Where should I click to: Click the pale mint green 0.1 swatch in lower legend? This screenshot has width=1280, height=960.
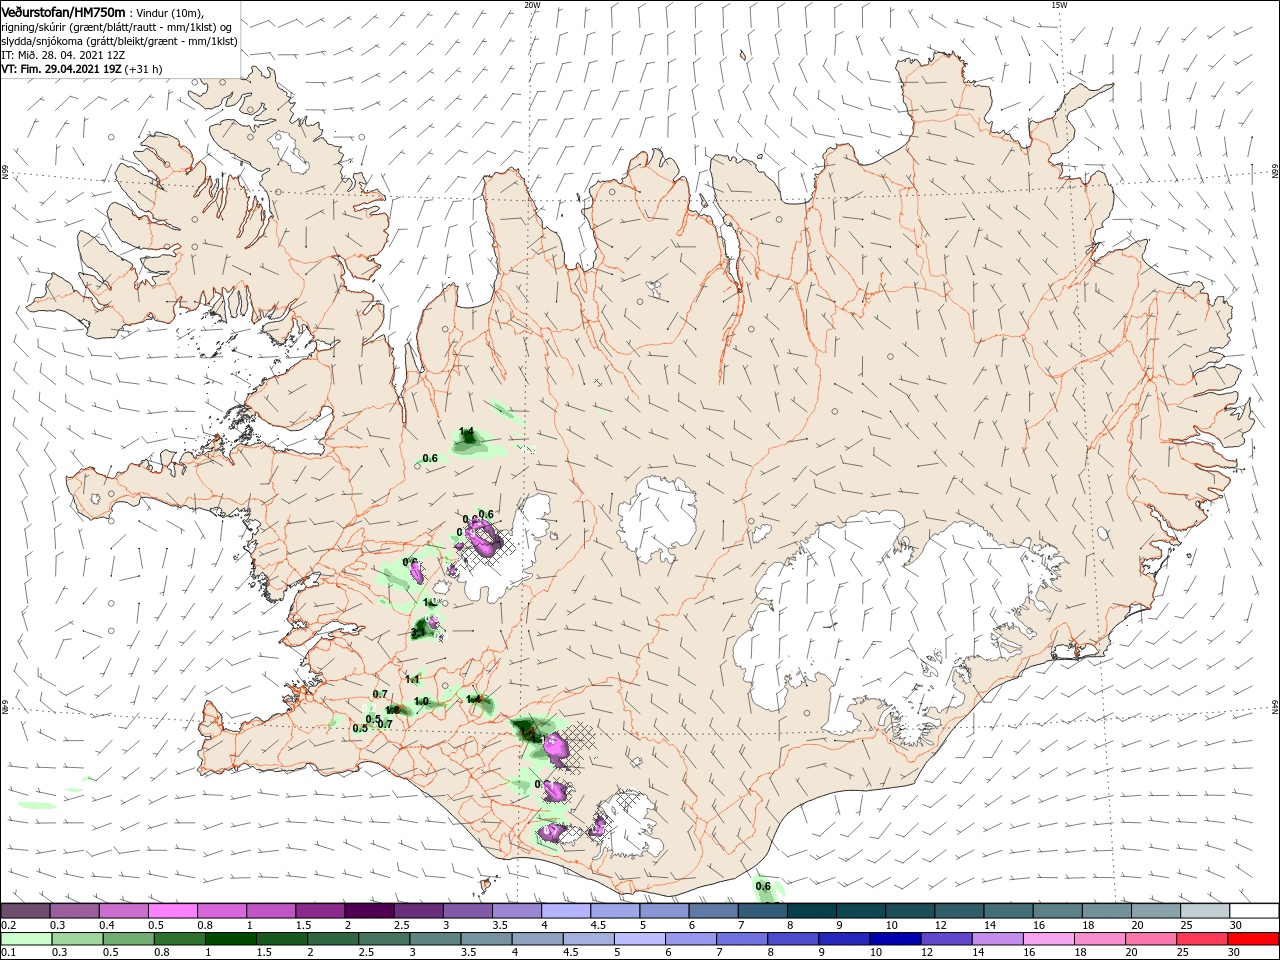(x=26, y=939)
